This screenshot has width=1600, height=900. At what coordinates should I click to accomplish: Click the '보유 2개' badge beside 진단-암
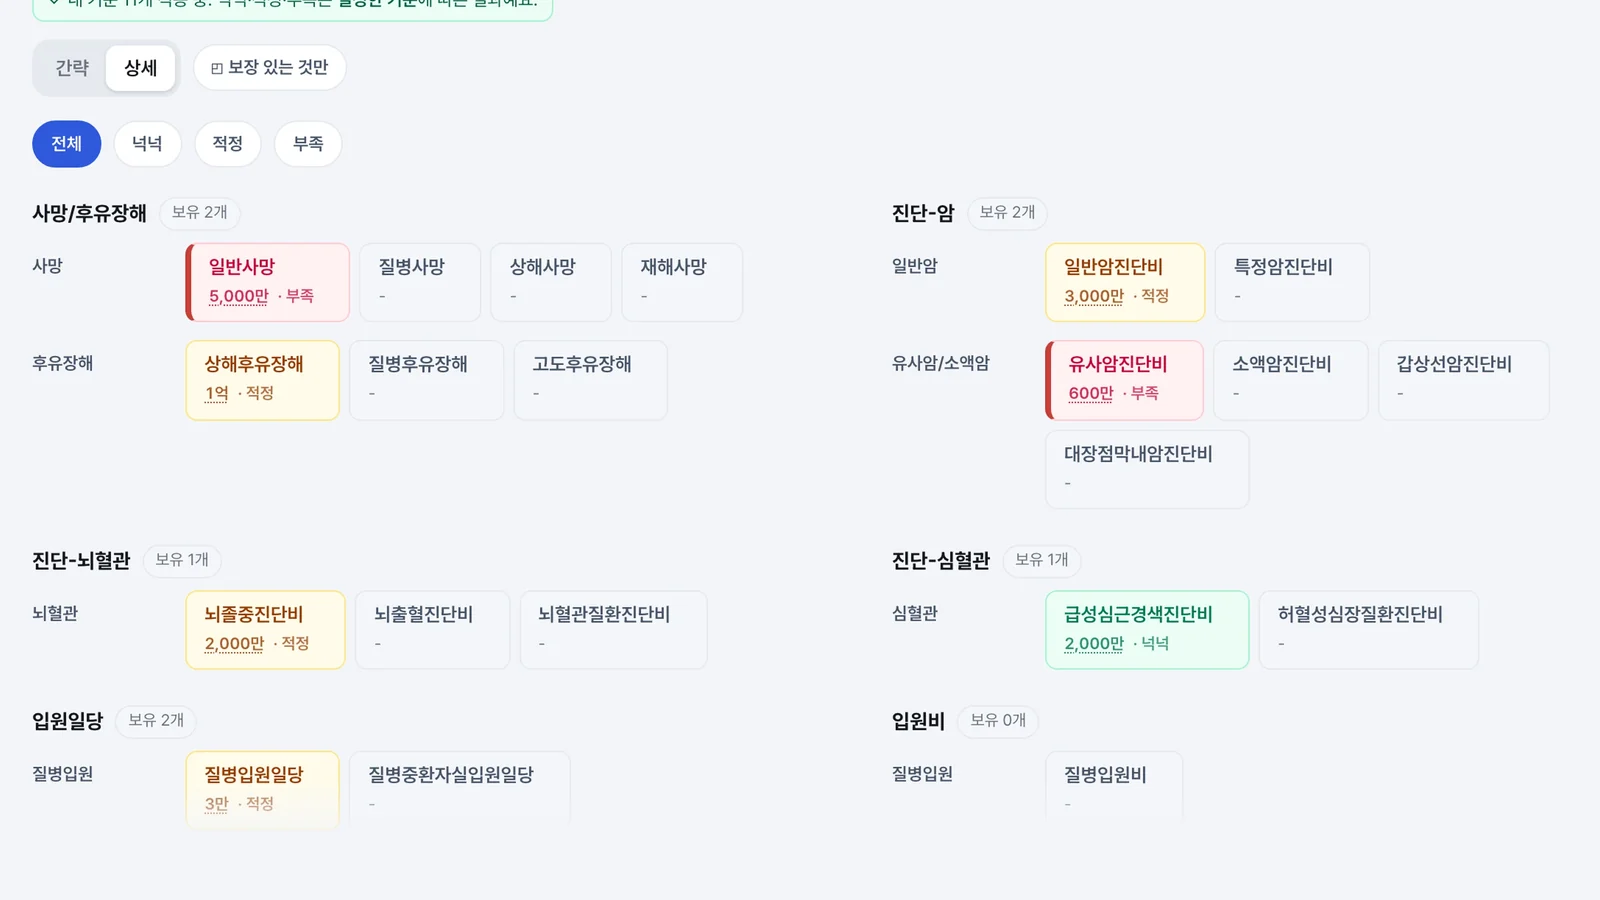[1007, 213]
